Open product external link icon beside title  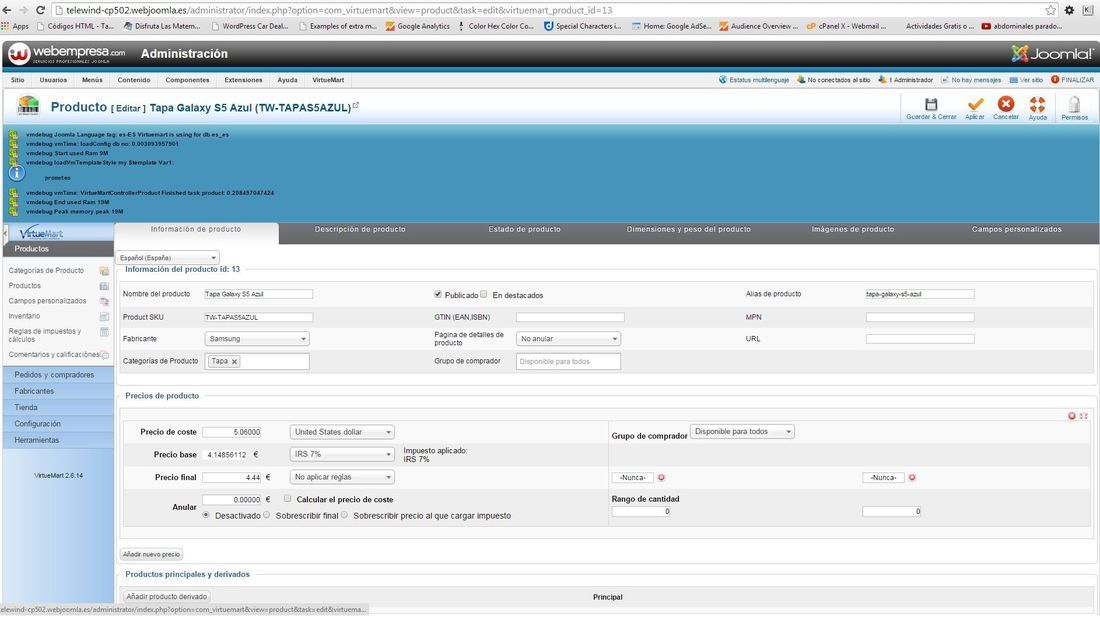coord(356,105)
